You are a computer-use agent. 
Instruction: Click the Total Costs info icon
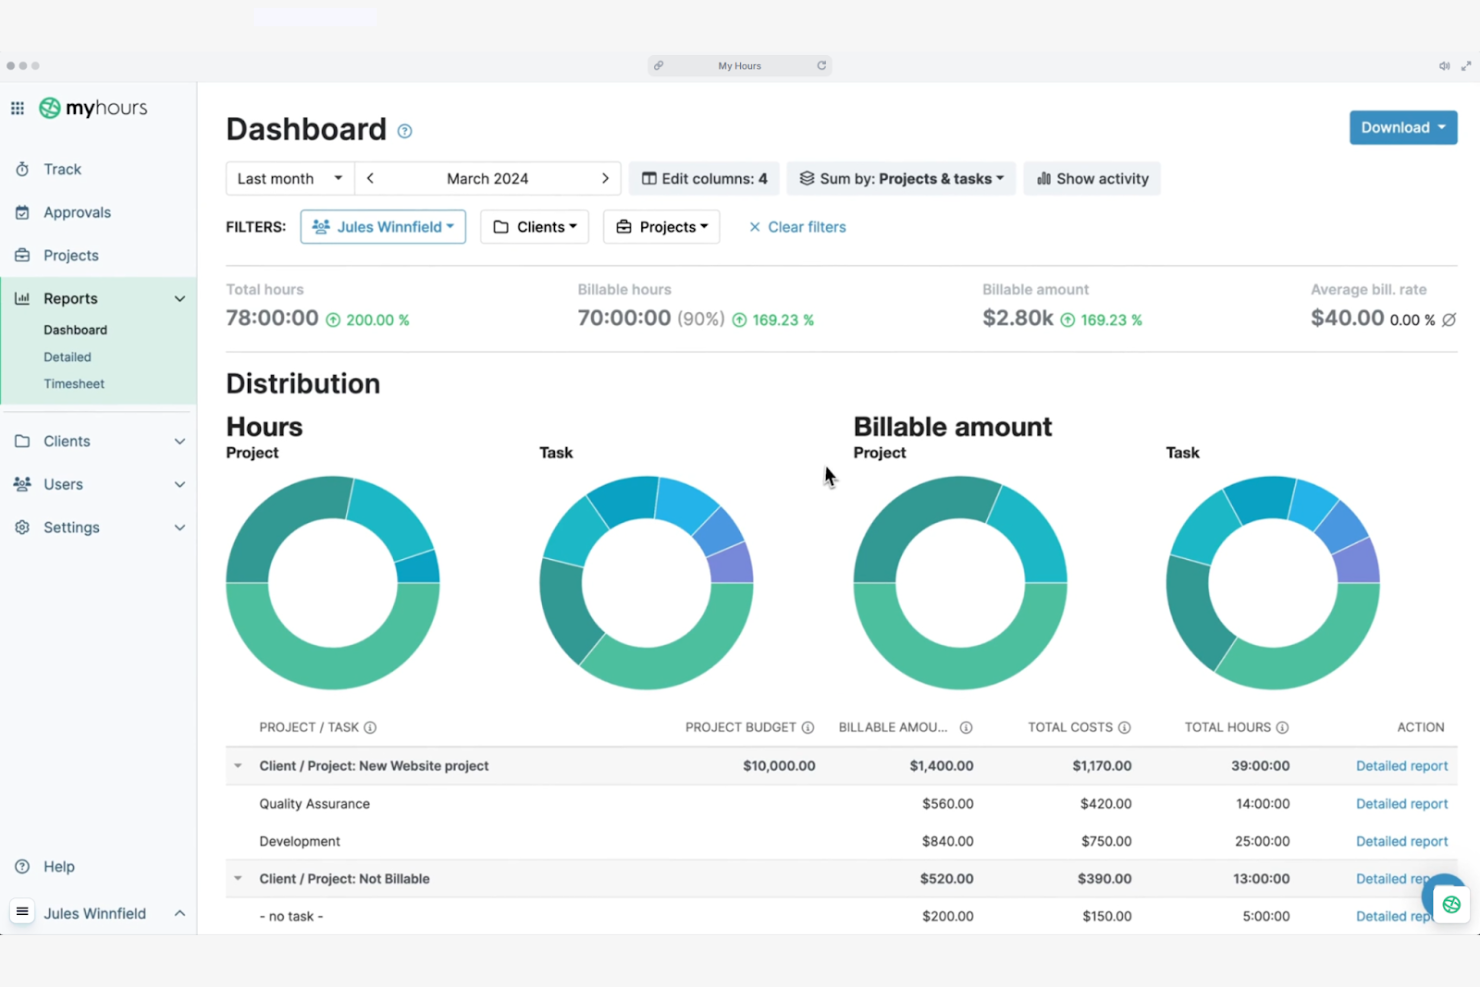pos(1124,727)
